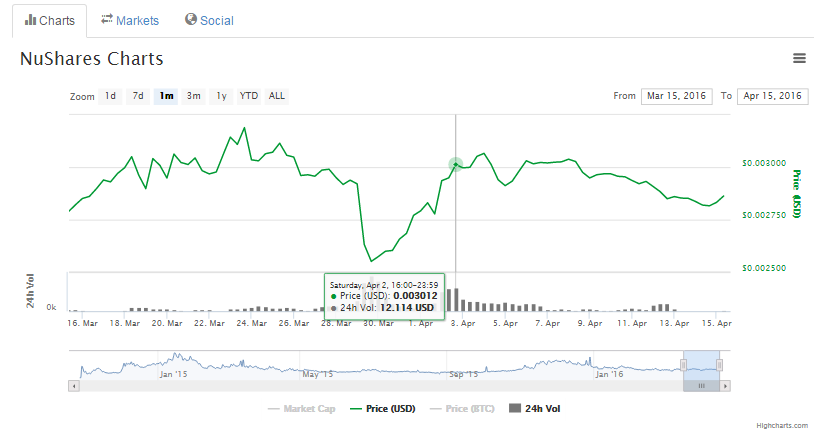Open the Highcharts.com credit link

click(x=782, y=426)
